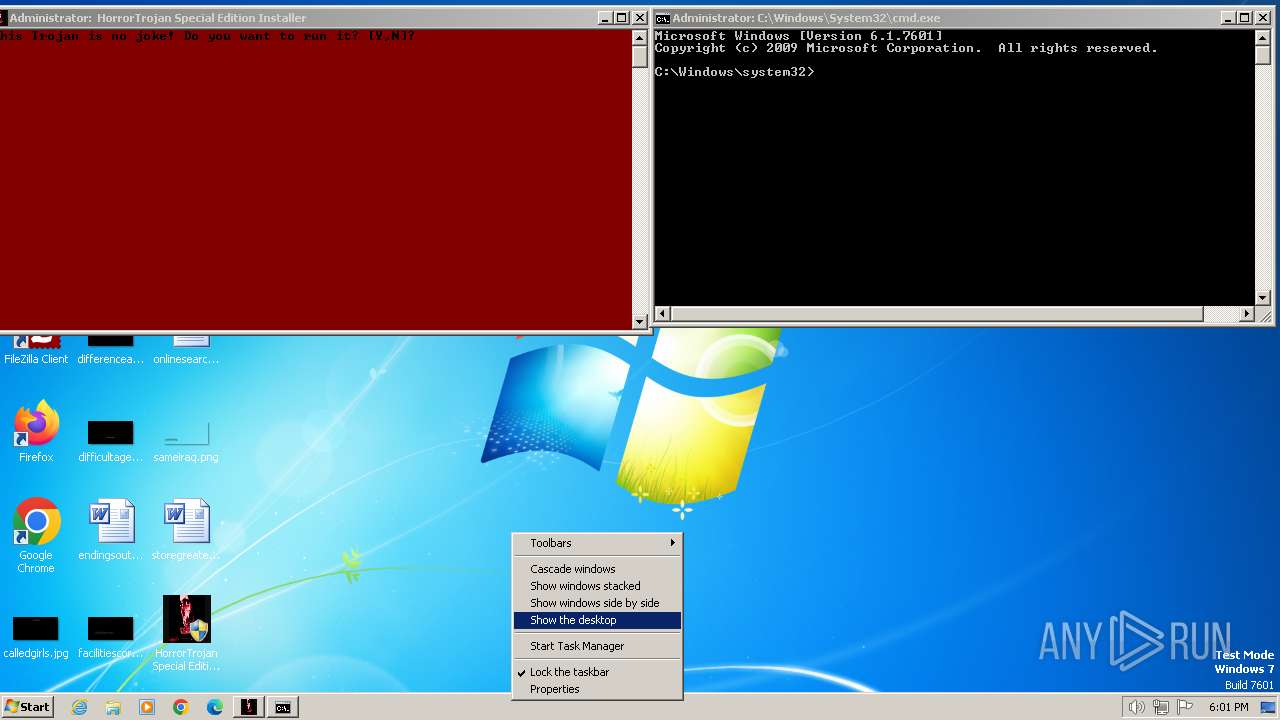This screenshot has width=1280, height=720.
Task: Open the Start menu
Action: click(x=27, y=707)
